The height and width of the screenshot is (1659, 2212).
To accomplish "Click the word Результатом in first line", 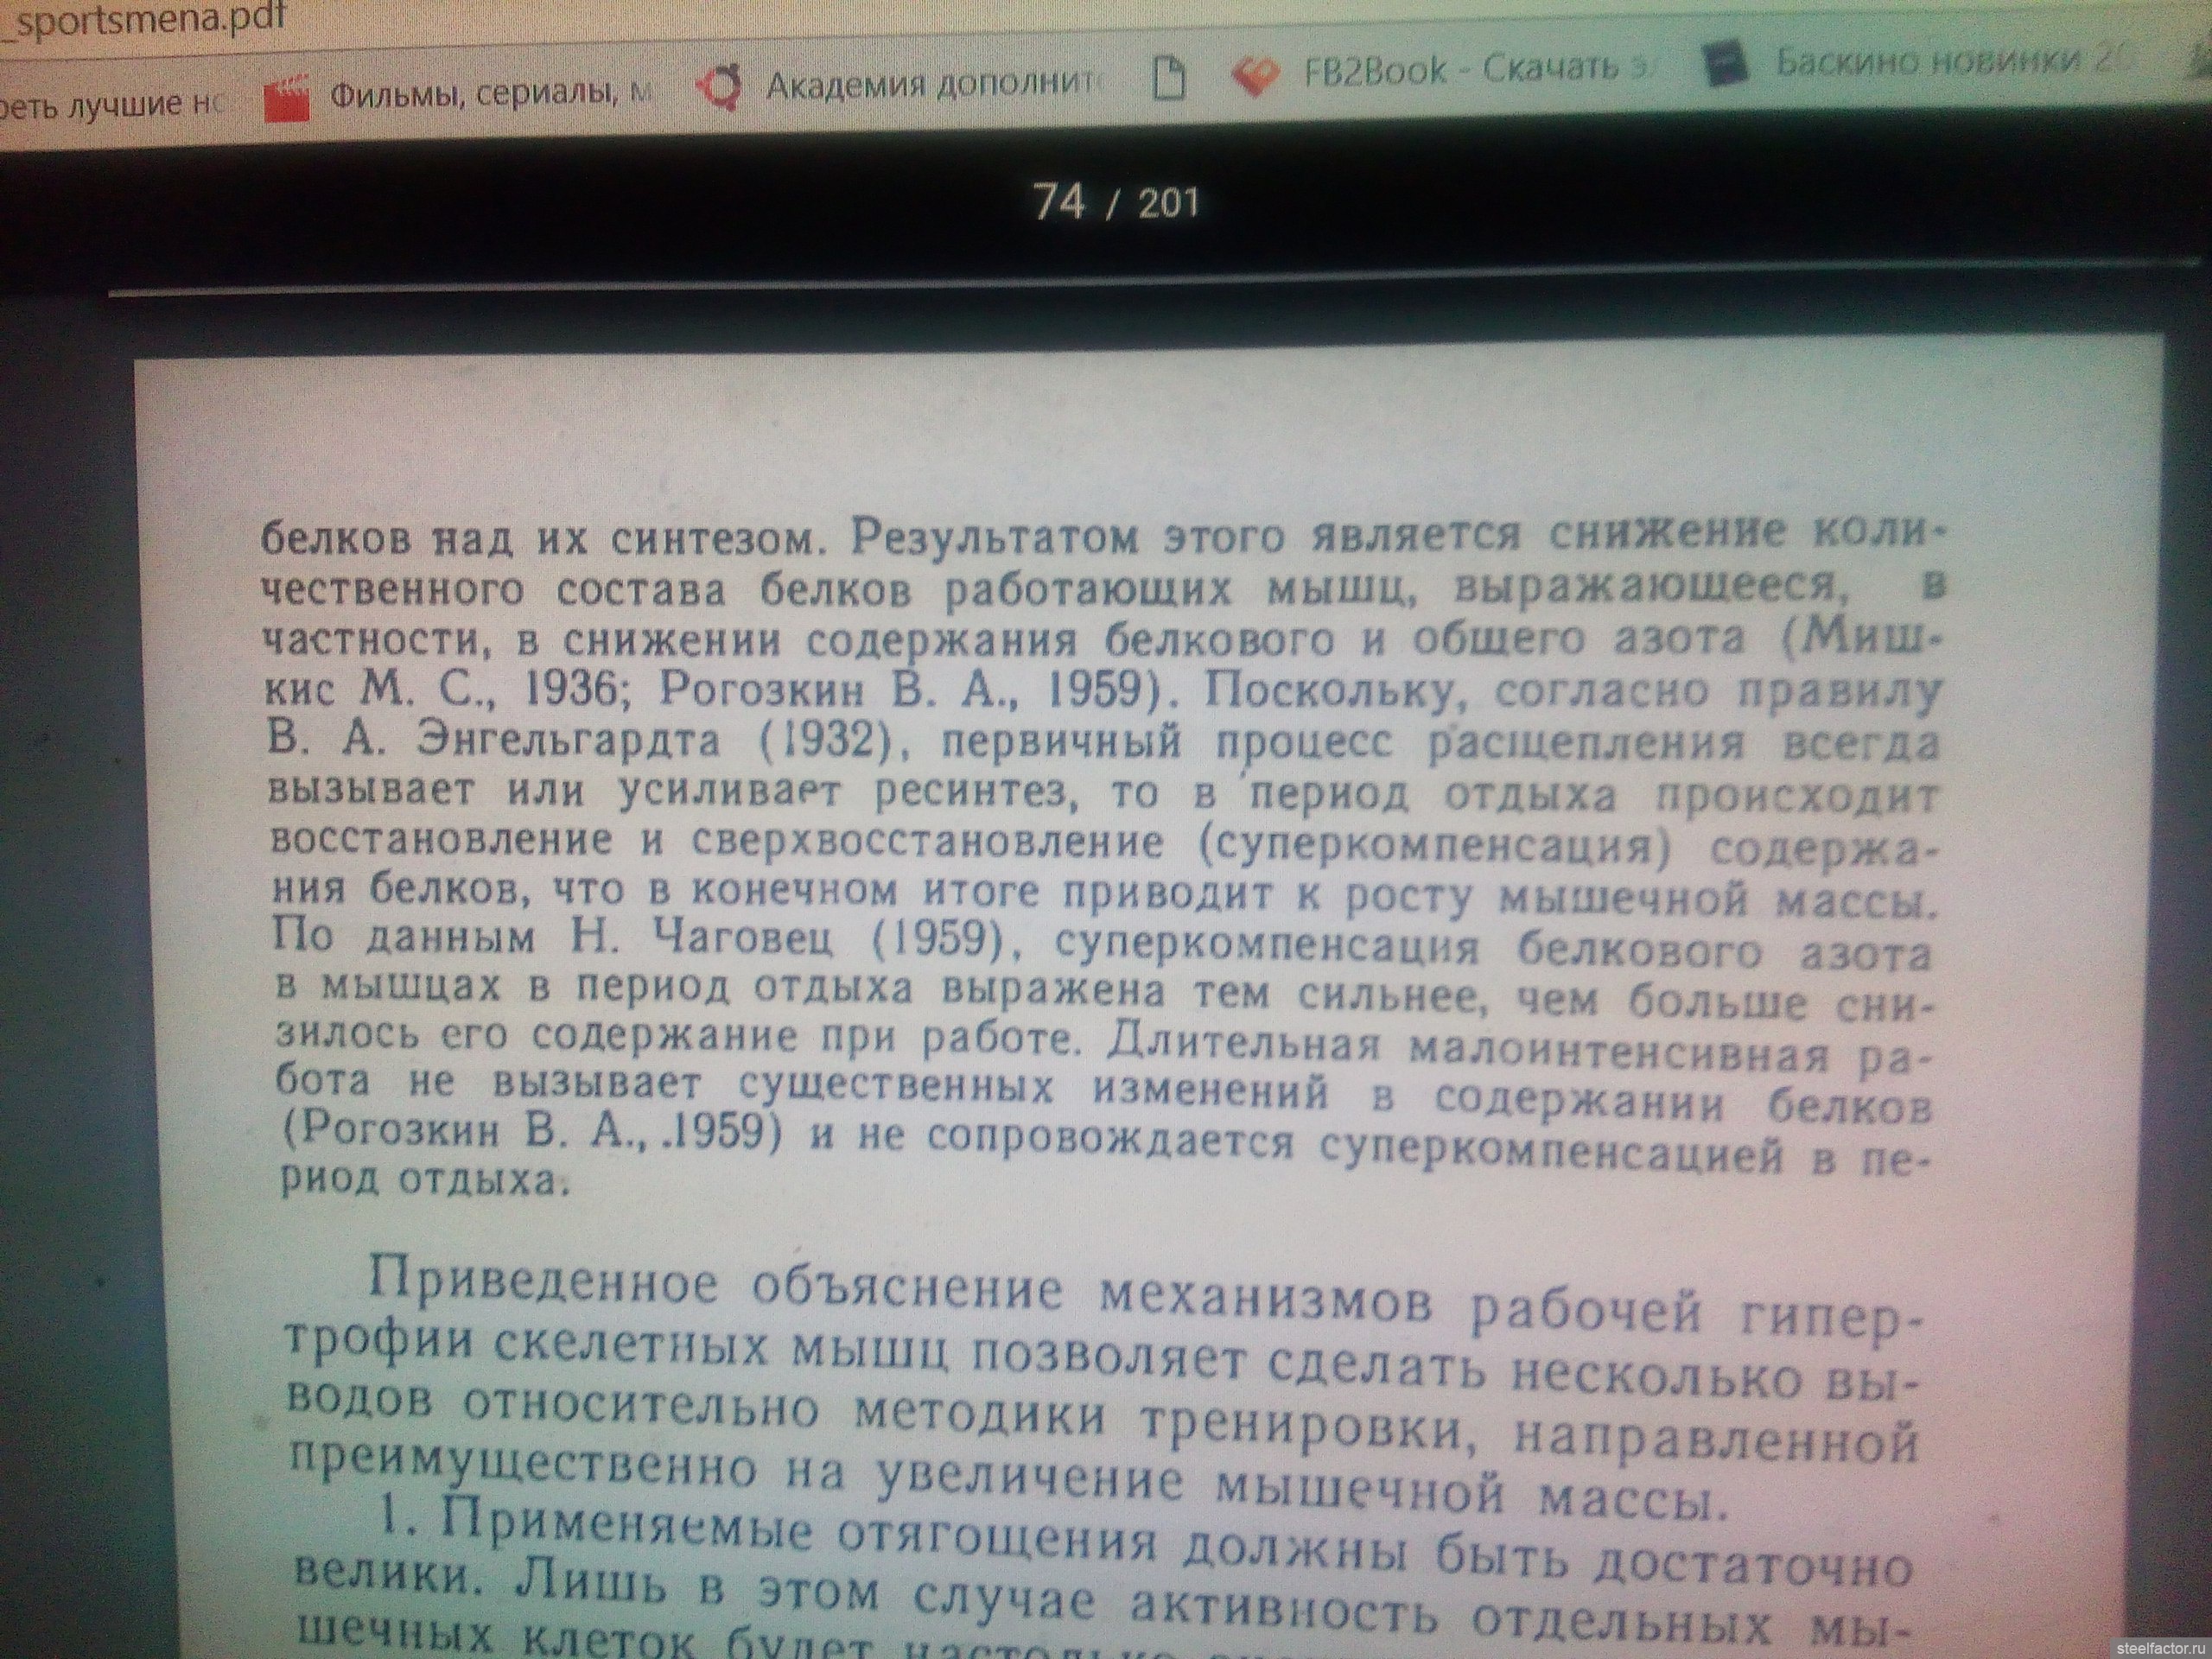I will pos(994,538).
